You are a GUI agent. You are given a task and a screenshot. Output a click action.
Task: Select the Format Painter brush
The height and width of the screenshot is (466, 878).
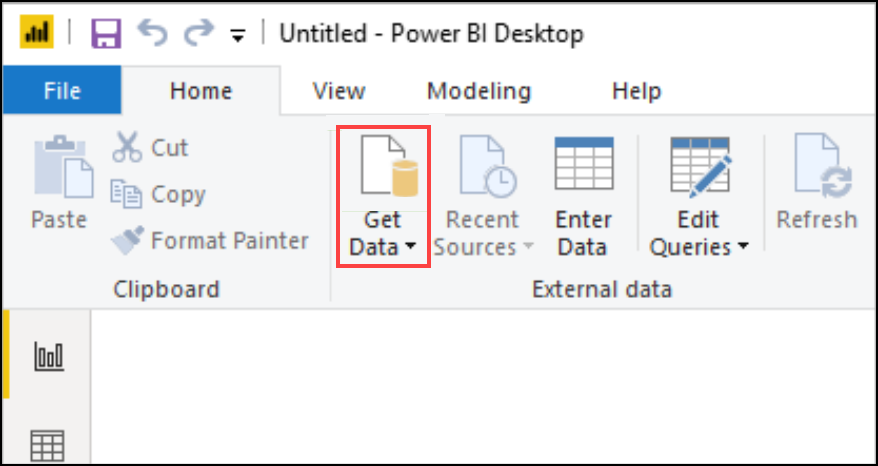click(x=127, y=240)
